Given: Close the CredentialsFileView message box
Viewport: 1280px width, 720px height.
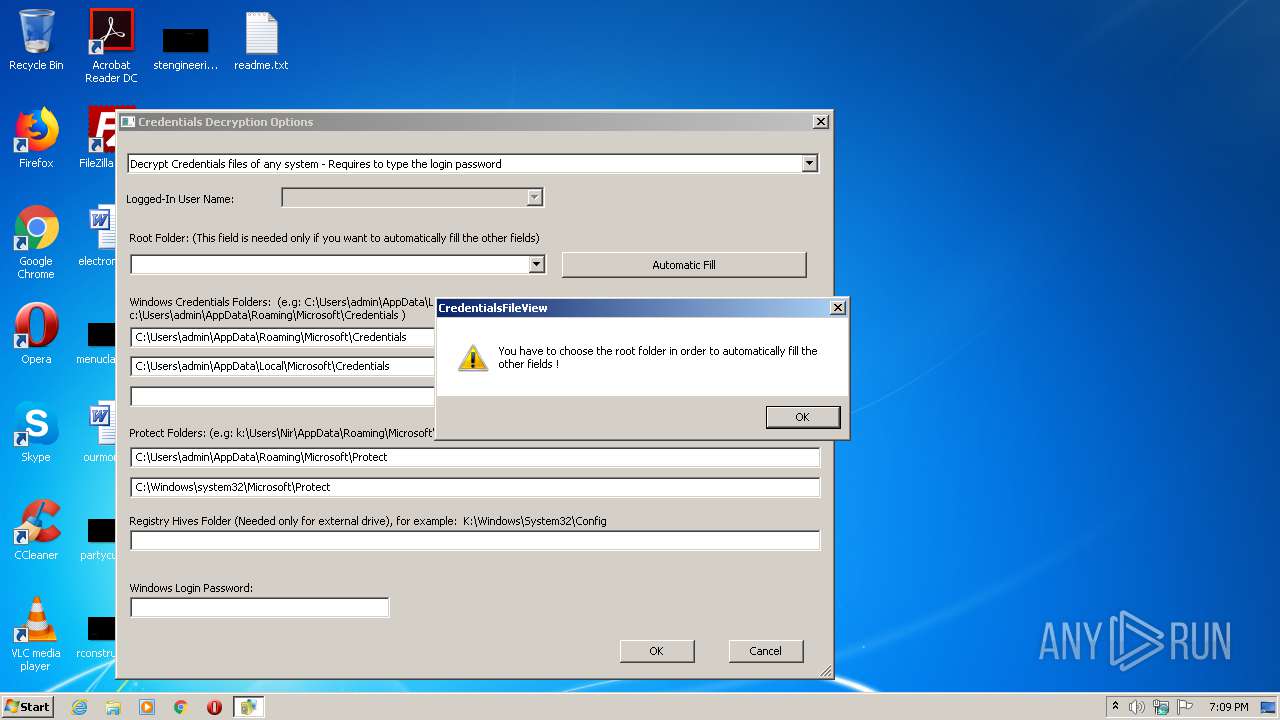Looking at the screenshot, I should click(x=838, y=308).
